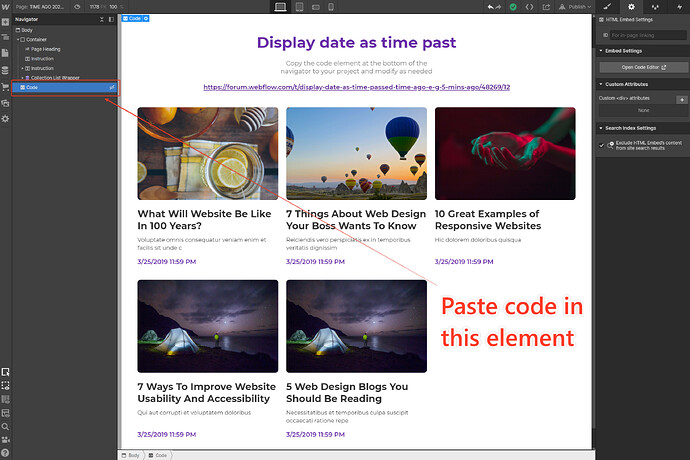Click heading 7 Things About Web Design
Viewport: 690px width, 460px height.
[356, 220]
